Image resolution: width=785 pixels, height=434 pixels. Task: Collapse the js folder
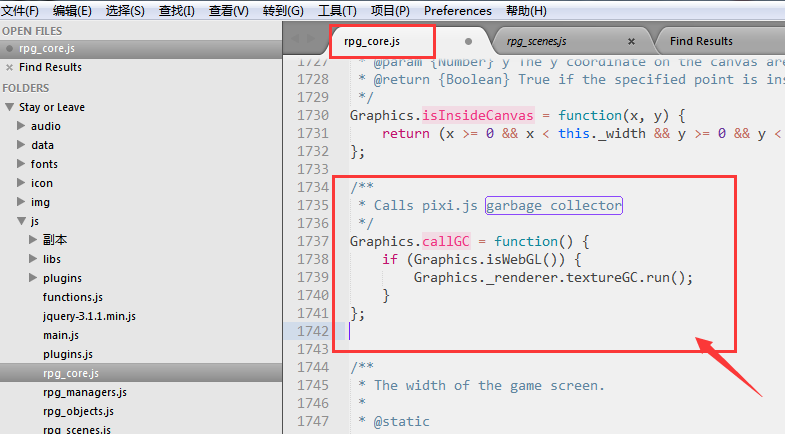tap(21, 221)
